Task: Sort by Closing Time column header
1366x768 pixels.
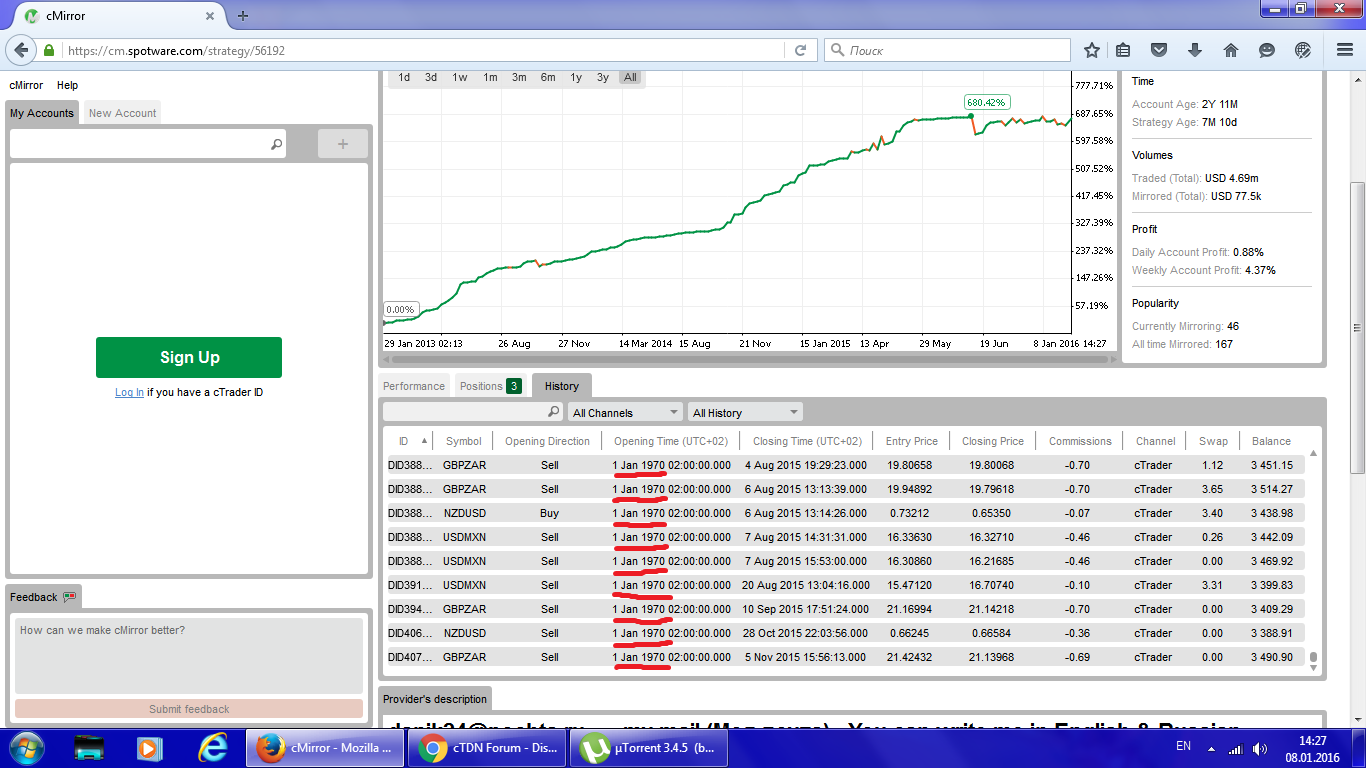Action: pos(807,441)
